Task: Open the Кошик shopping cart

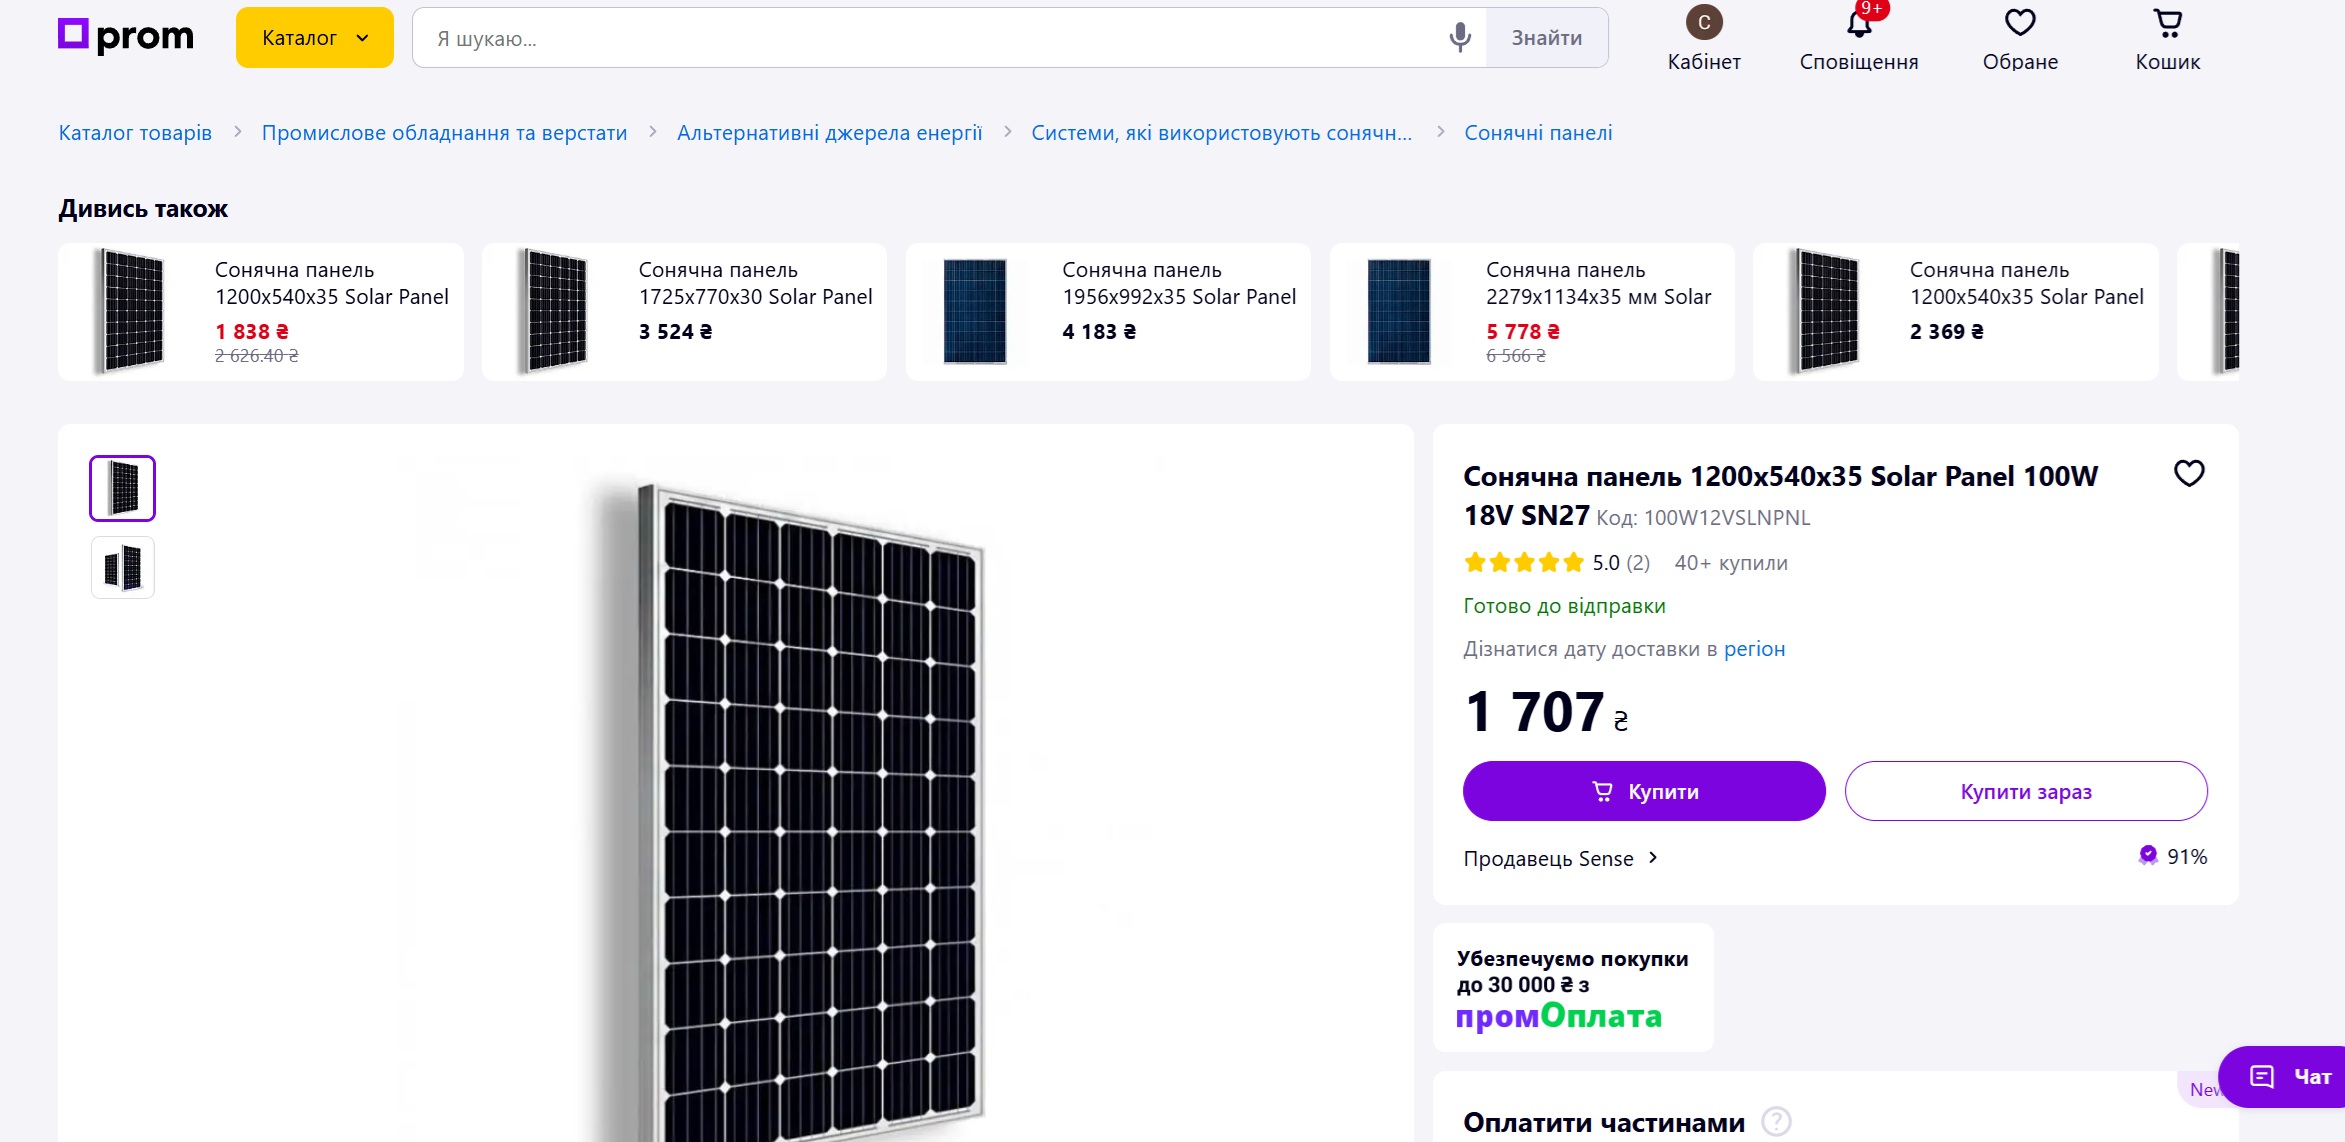Action: click(2168, 39)
